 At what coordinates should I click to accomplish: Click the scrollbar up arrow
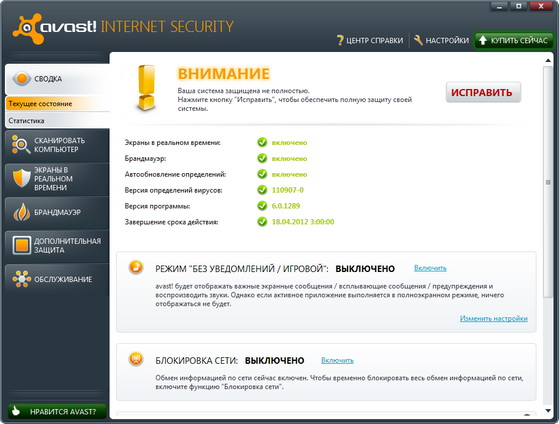[x=548, y=61]
